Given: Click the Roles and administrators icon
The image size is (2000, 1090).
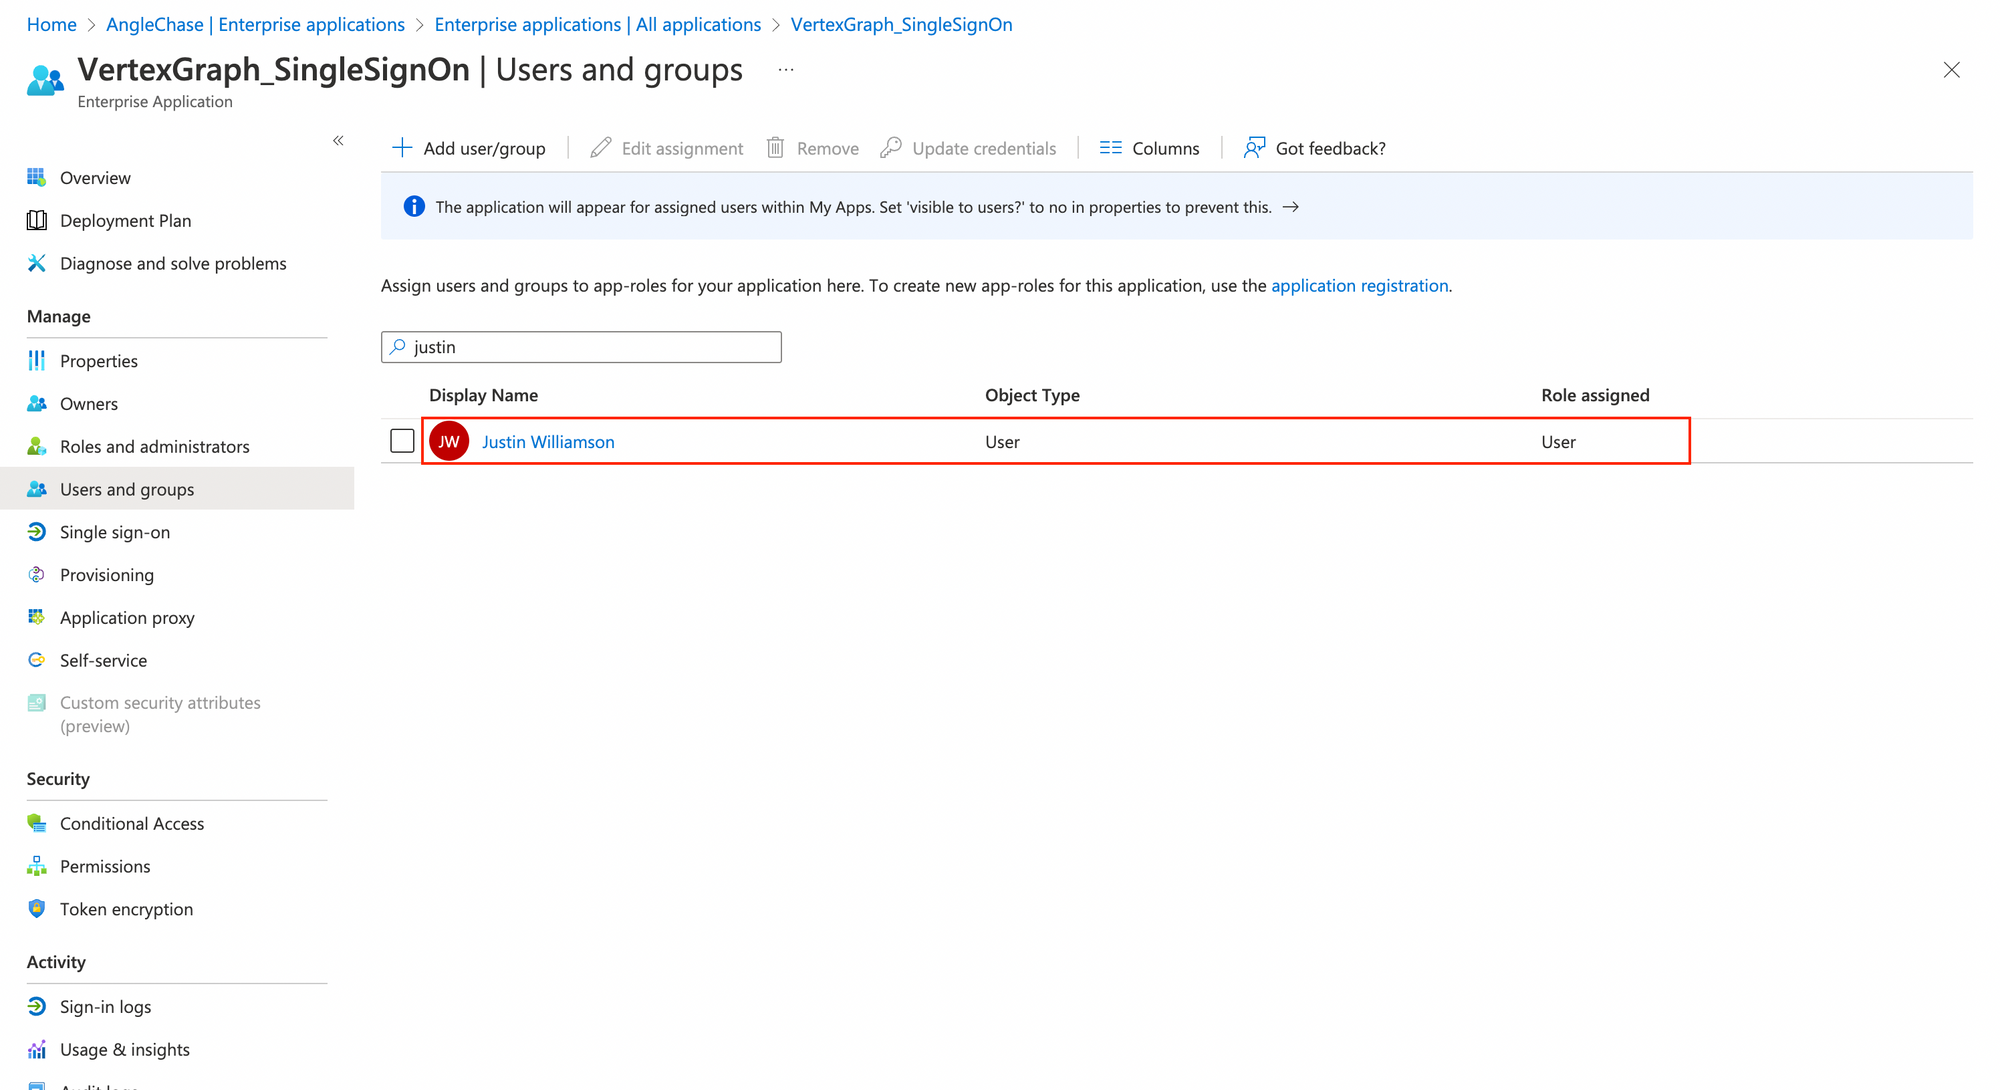Looking at the screenshot, I should point(37,446).
